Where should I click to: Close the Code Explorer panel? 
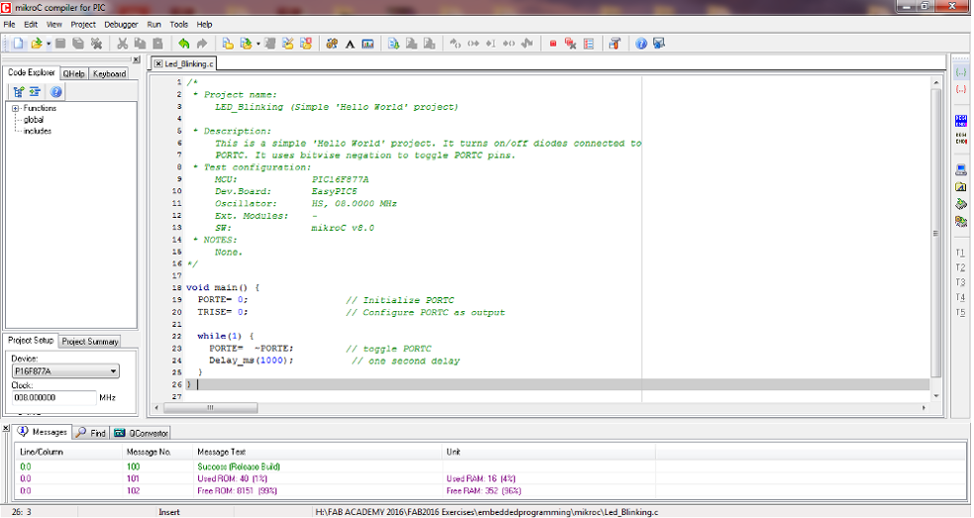coord(135,60)
